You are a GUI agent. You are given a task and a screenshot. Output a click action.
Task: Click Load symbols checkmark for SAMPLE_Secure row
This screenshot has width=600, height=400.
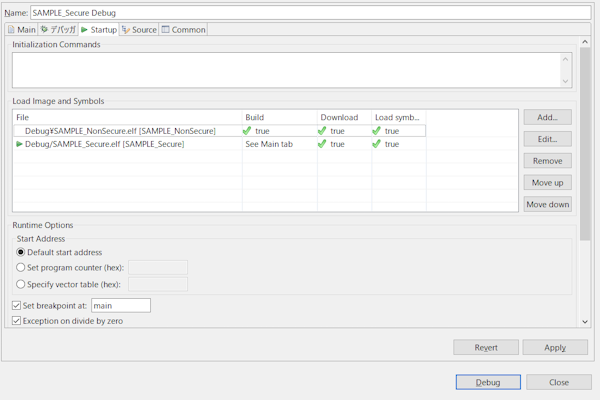(377, 144)
